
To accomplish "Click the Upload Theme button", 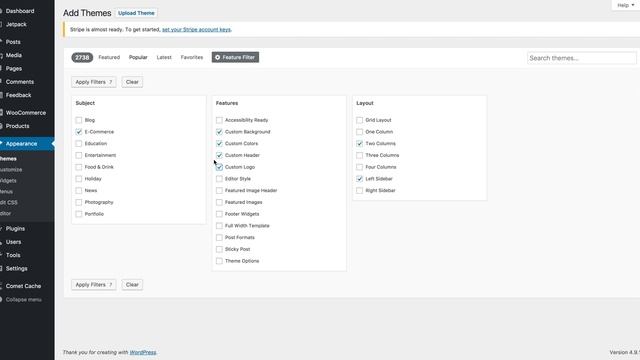I will tap(136, 13).
